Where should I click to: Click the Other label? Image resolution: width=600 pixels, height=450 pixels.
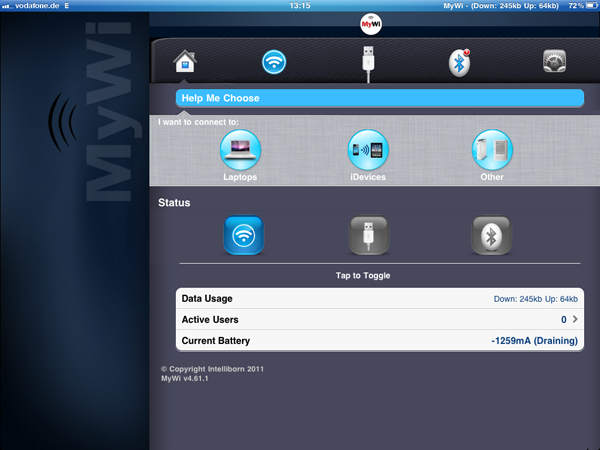[492, 177]
